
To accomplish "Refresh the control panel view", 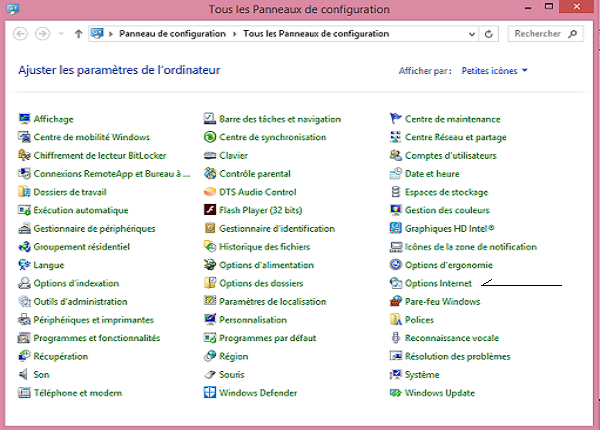I will click(489, 34).
